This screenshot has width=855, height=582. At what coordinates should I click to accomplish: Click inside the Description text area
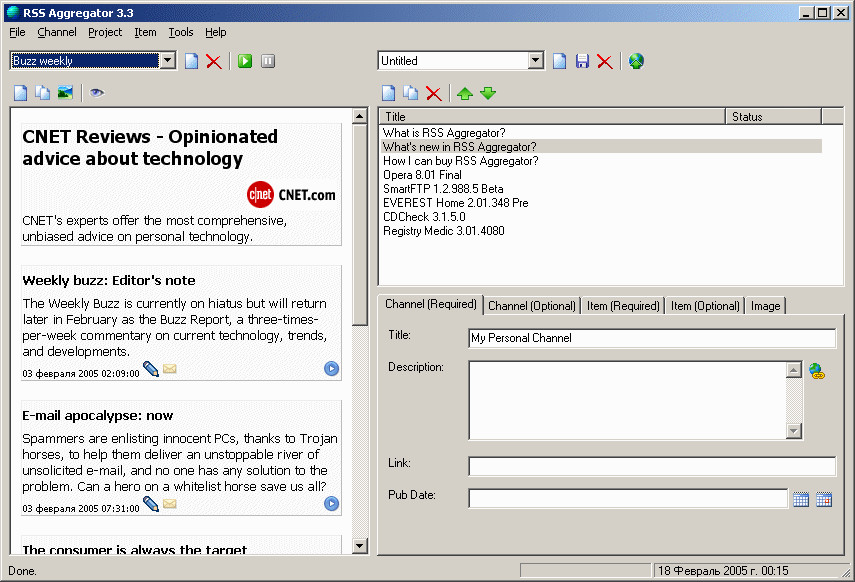[x=628, y=400]
